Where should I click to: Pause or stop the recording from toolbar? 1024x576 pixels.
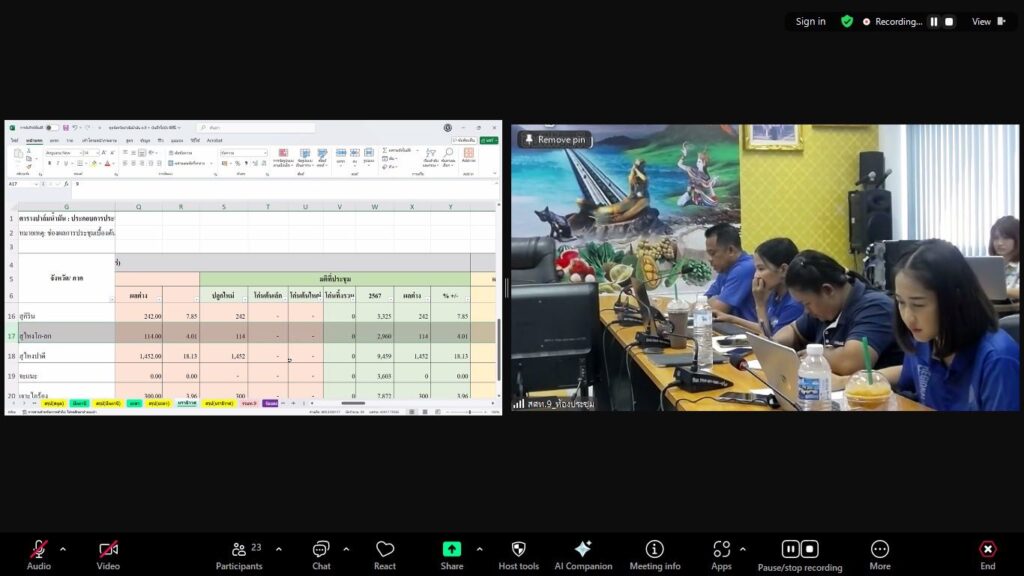(x=799, y=550)
